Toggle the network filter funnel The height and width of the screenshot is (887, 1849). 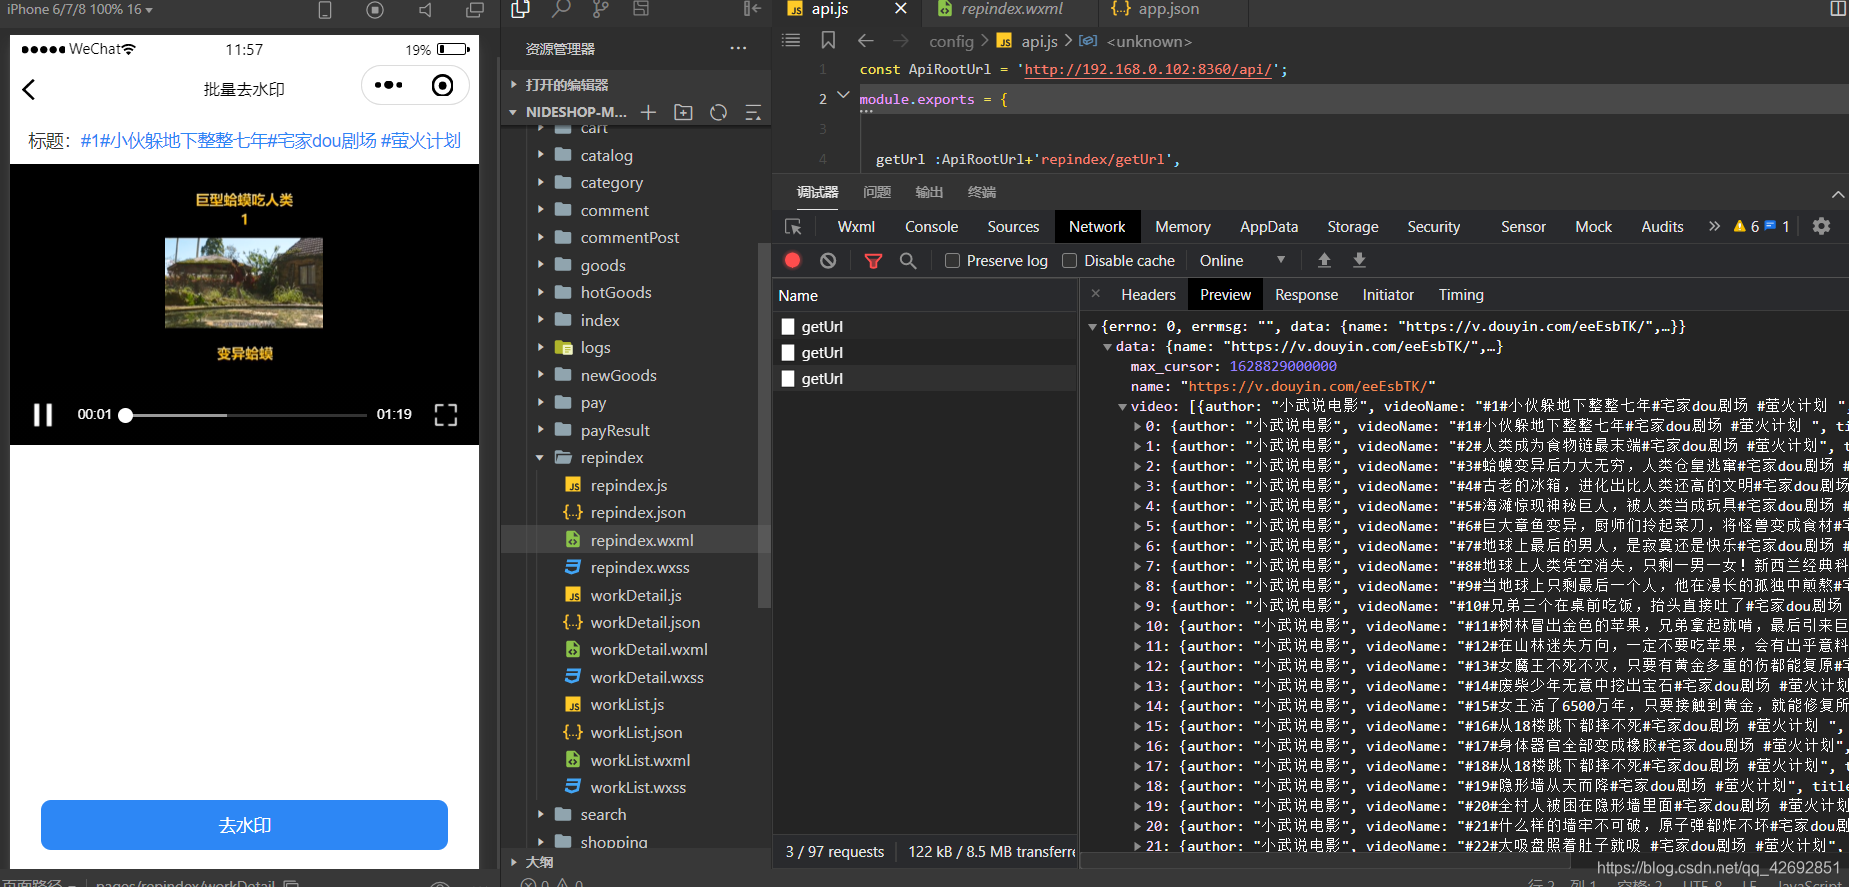point(873,260)
